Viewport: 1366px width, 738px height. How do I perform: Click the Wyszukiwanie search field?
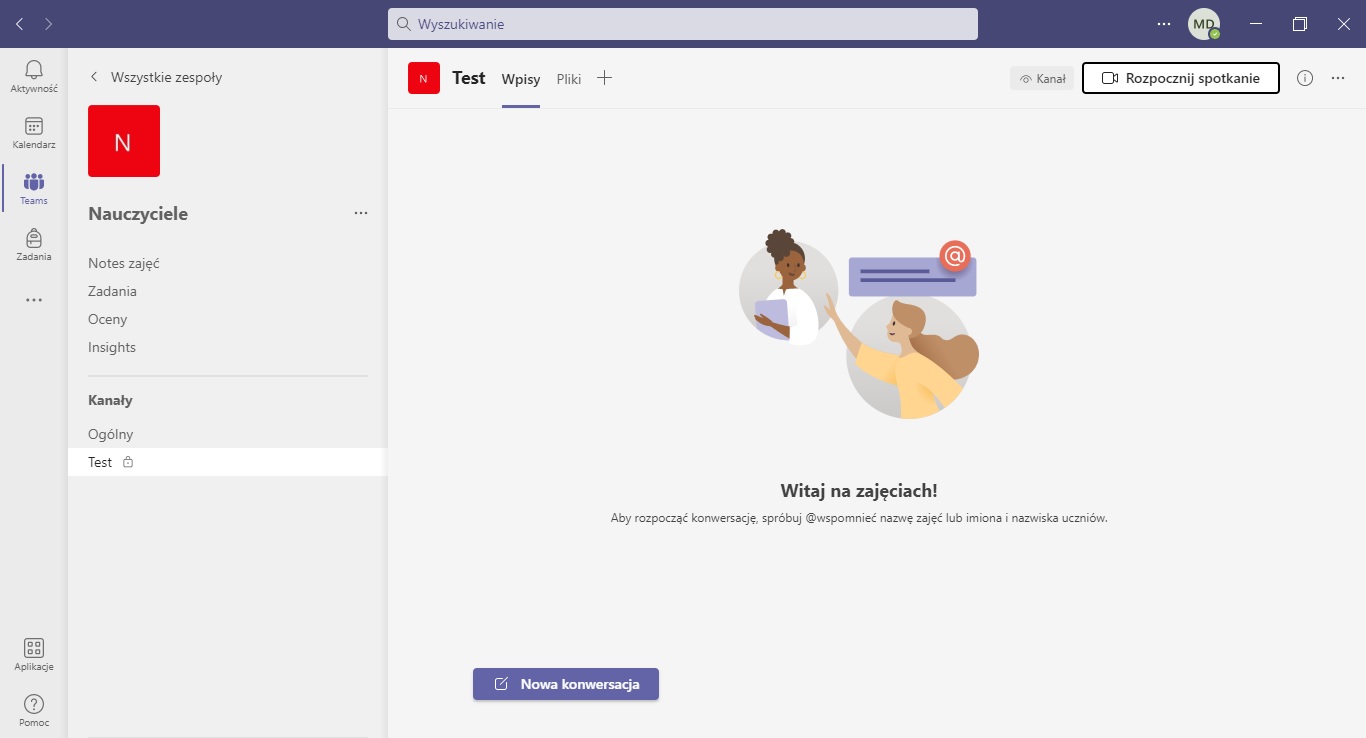pyautogui.click(x=682, y=24)
